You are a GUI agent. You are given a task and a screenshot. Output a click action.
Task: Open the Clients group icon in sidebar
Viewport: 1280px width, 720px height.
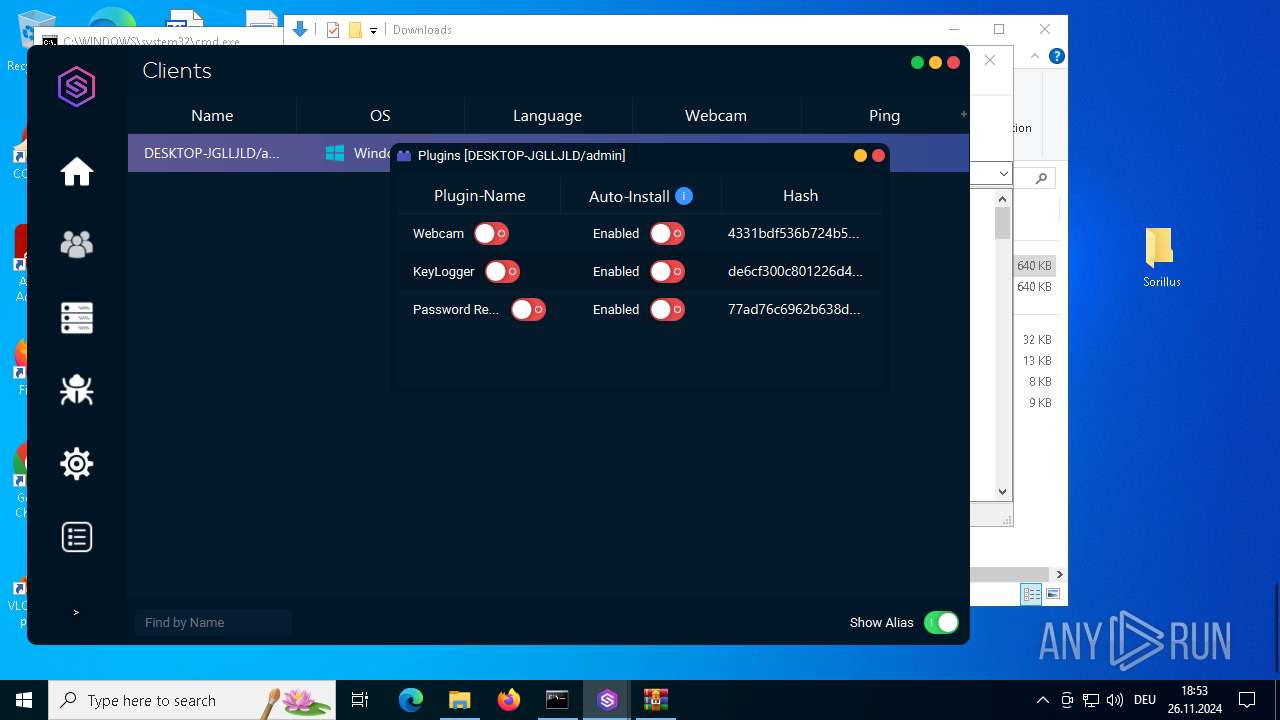77,244
